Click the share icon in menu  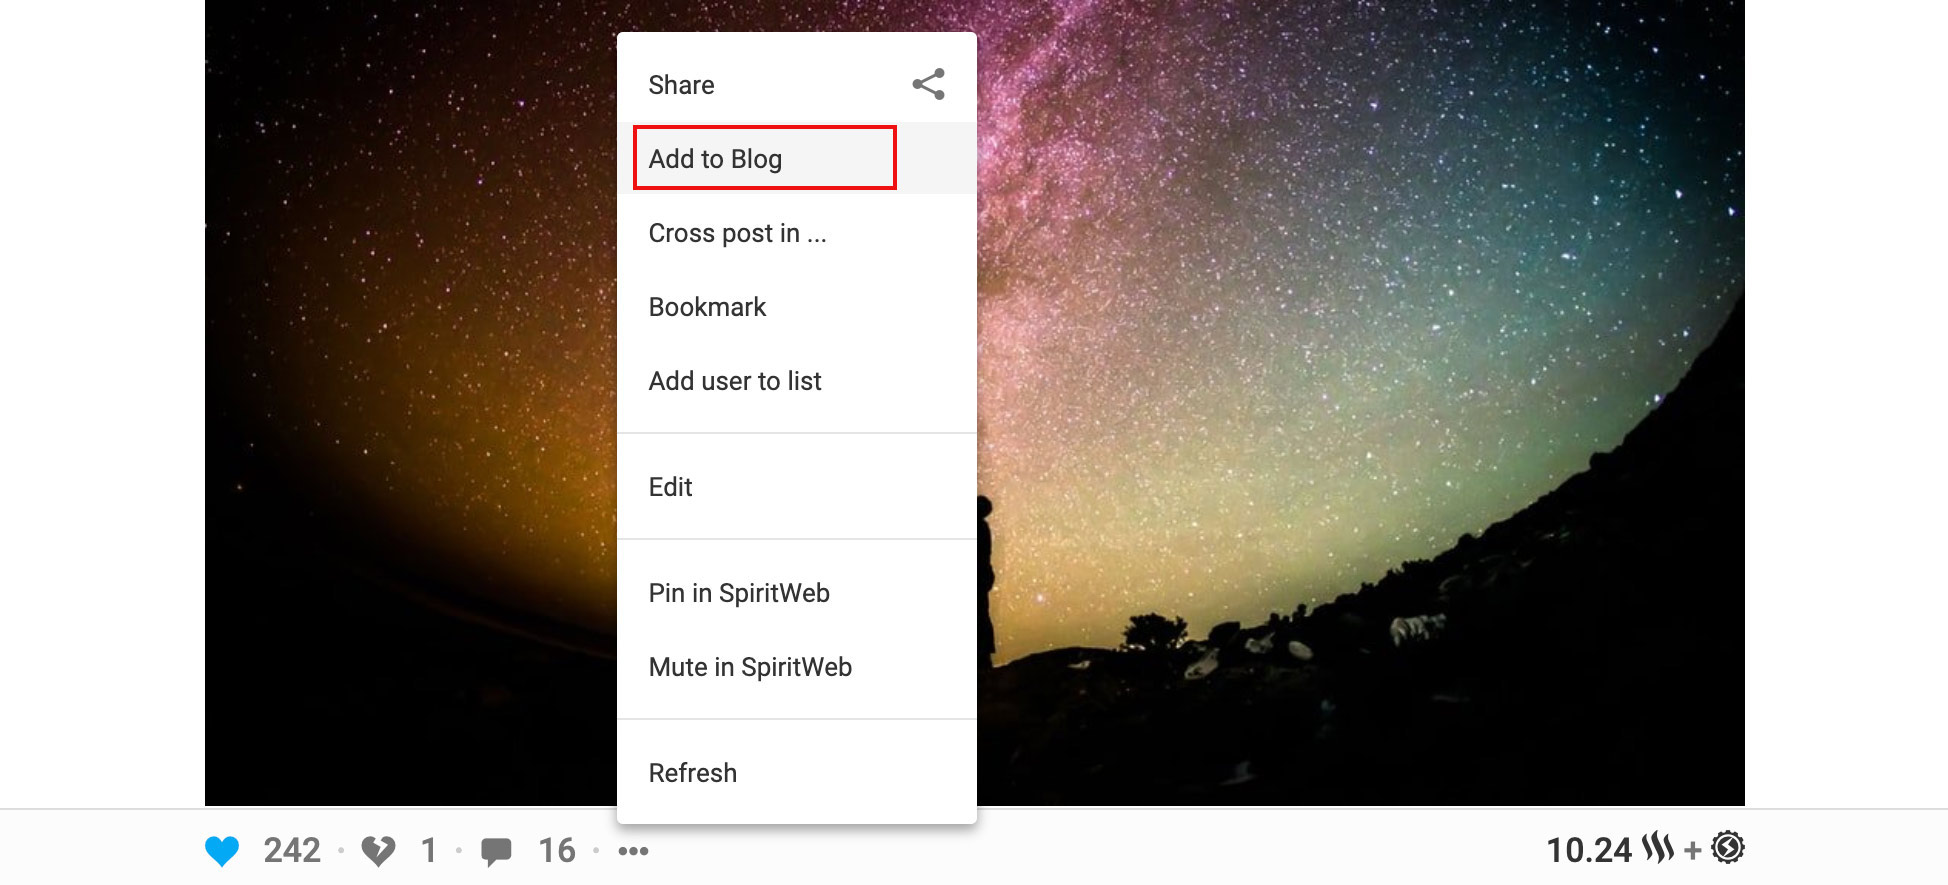(x=929, y=84)
